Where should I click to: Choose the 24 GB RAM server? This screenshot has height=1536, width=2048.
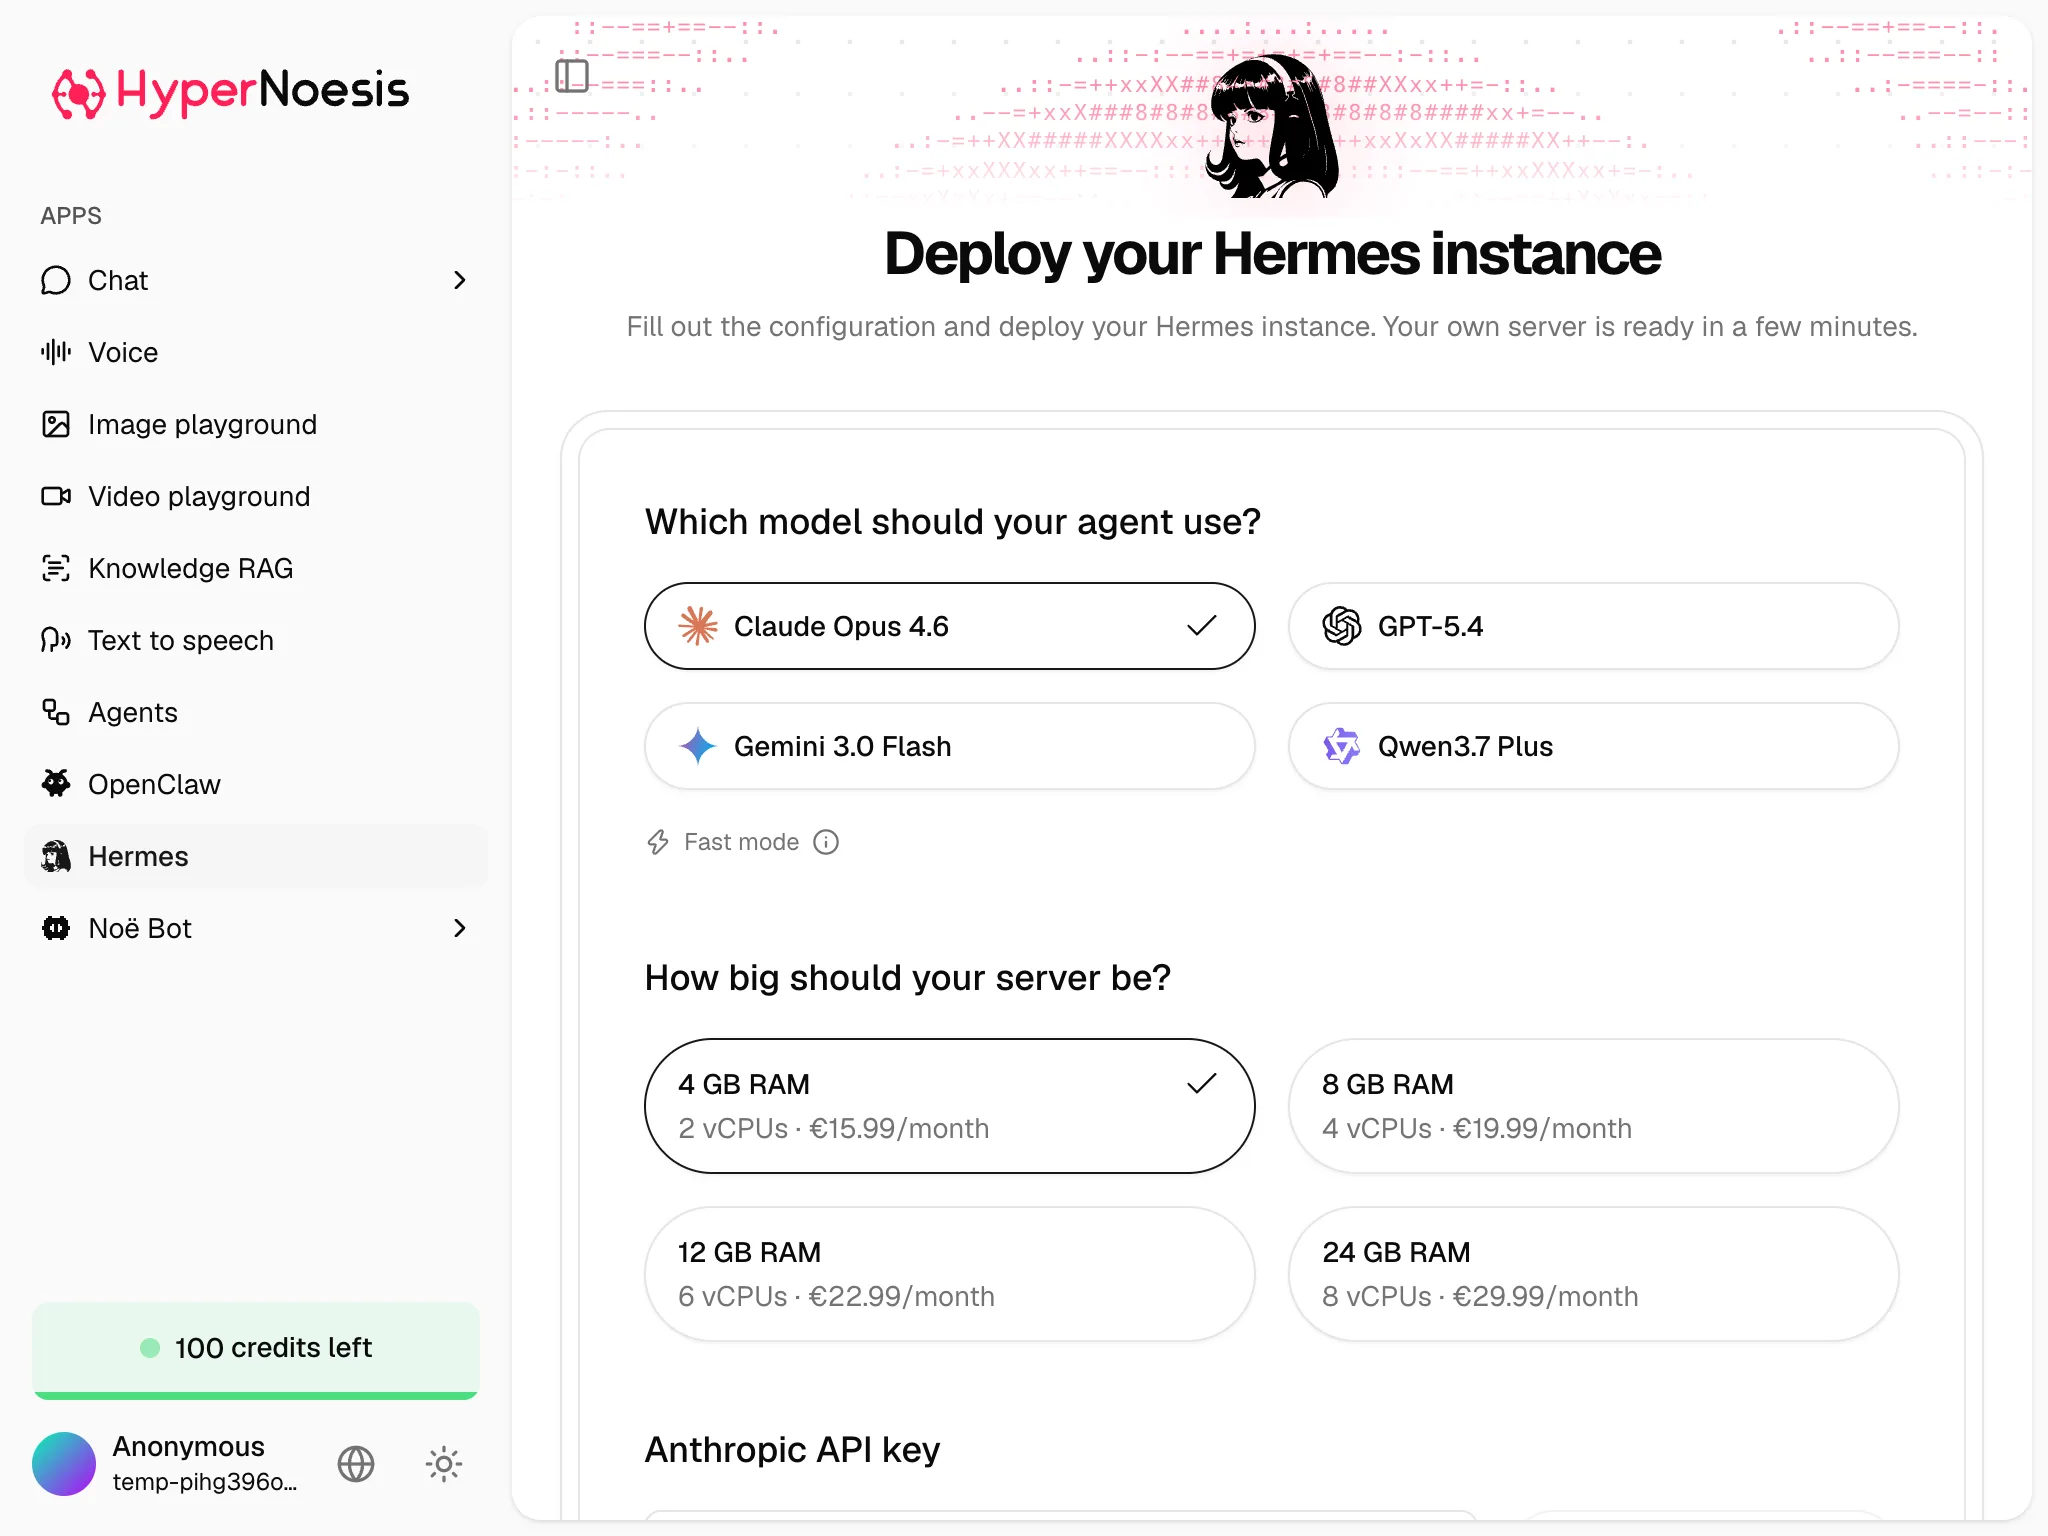[x=1593, y=1274]
